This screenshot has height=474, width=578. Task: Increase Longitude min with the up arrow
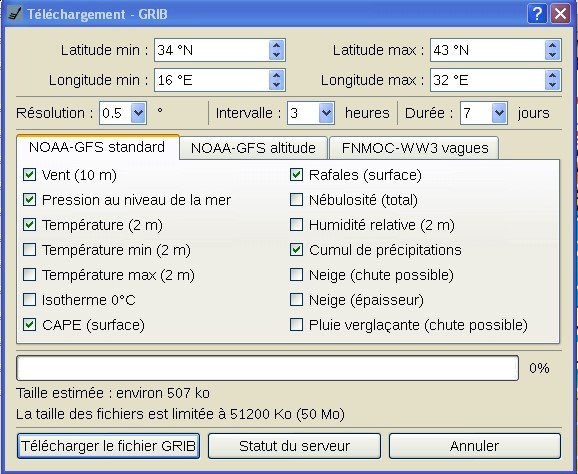tap(276, 75)
